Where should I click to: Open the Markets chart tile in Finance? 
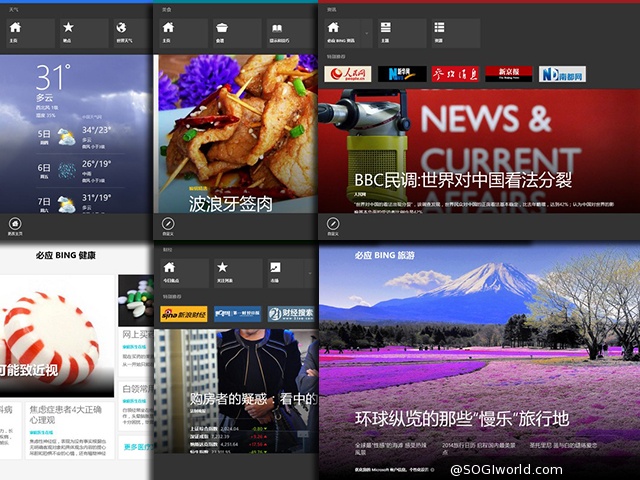point(285,273)
